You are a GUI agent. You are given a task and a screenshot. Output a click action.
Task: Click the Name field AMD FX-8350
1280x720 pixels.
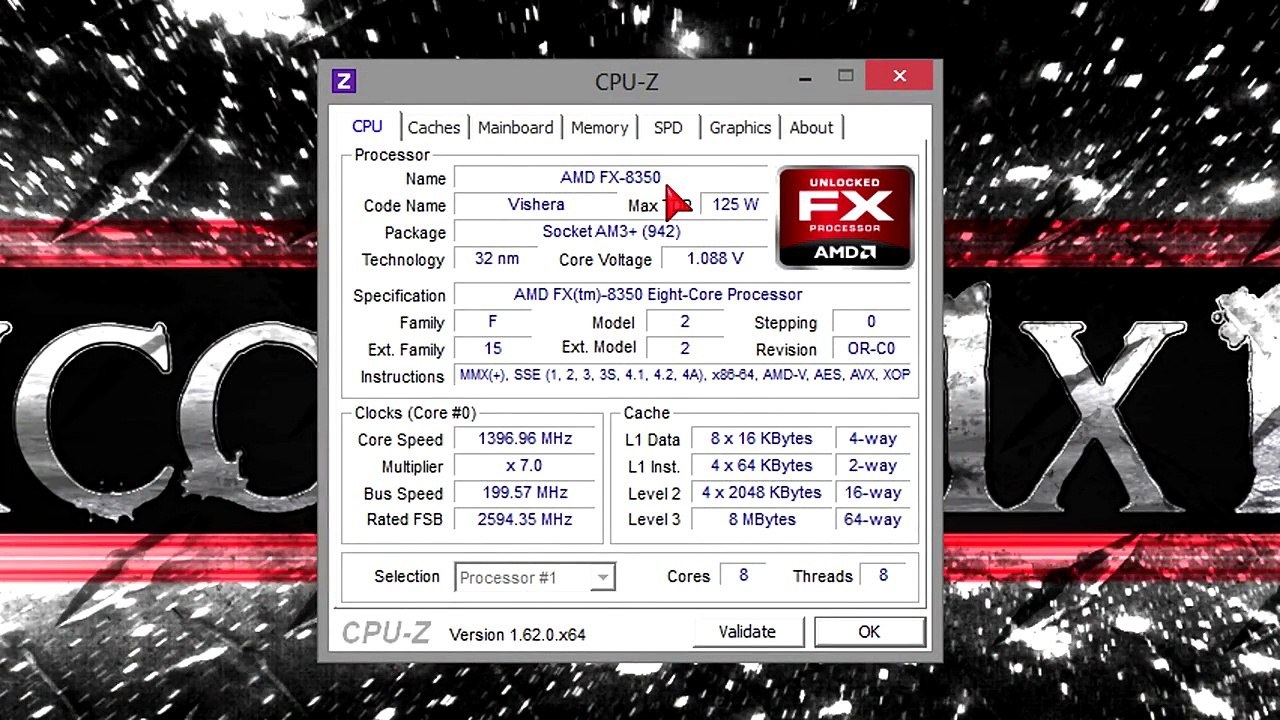tap(610, 177)
